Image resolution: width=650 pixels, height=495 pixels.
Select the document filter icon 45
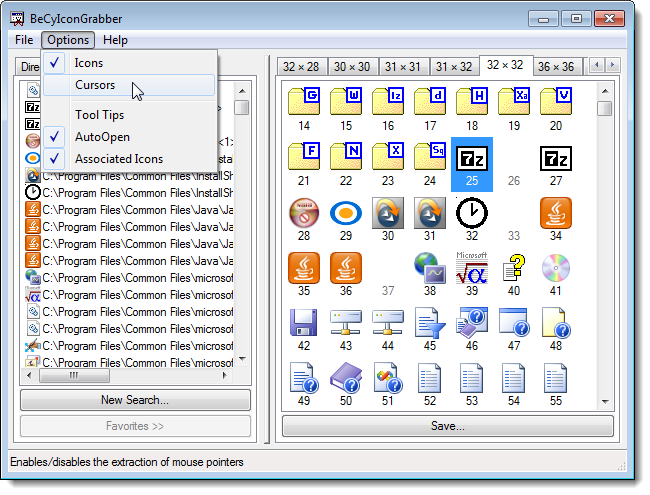point(430,323)
